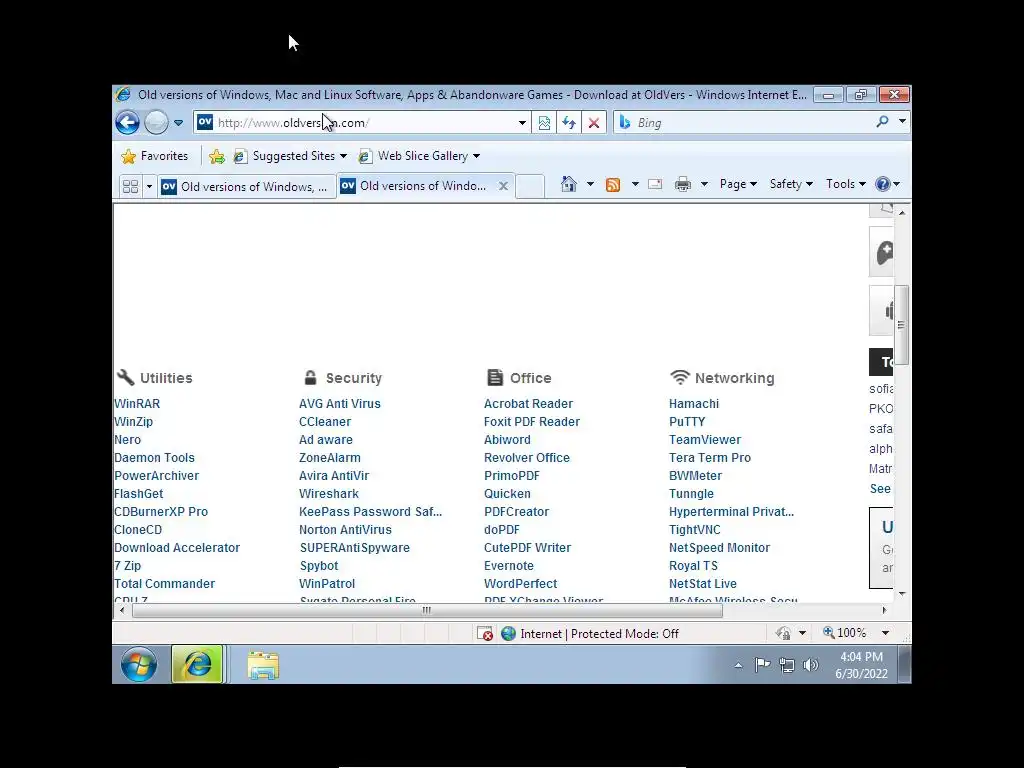The image size is (1024, 768).
Task: Click the Action Center flag tray icon
Action: [761, 665]
